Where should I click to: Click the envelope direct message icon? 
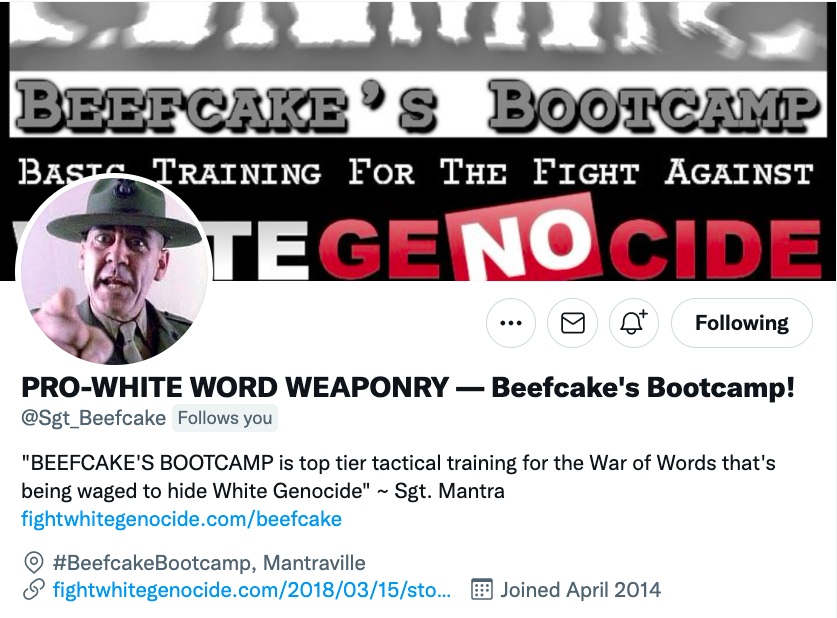[x=572, y=323]
